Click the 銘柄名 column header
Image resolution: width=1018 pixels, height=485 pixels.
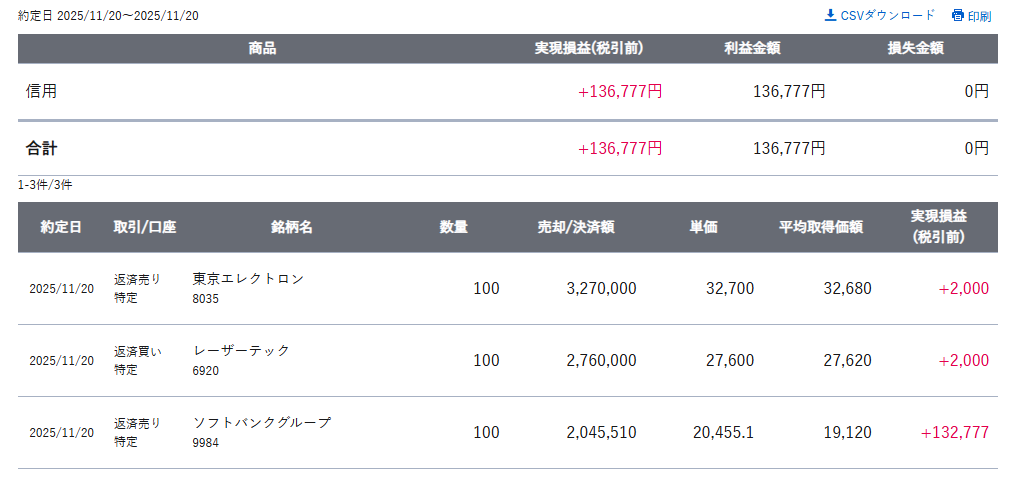292,227
